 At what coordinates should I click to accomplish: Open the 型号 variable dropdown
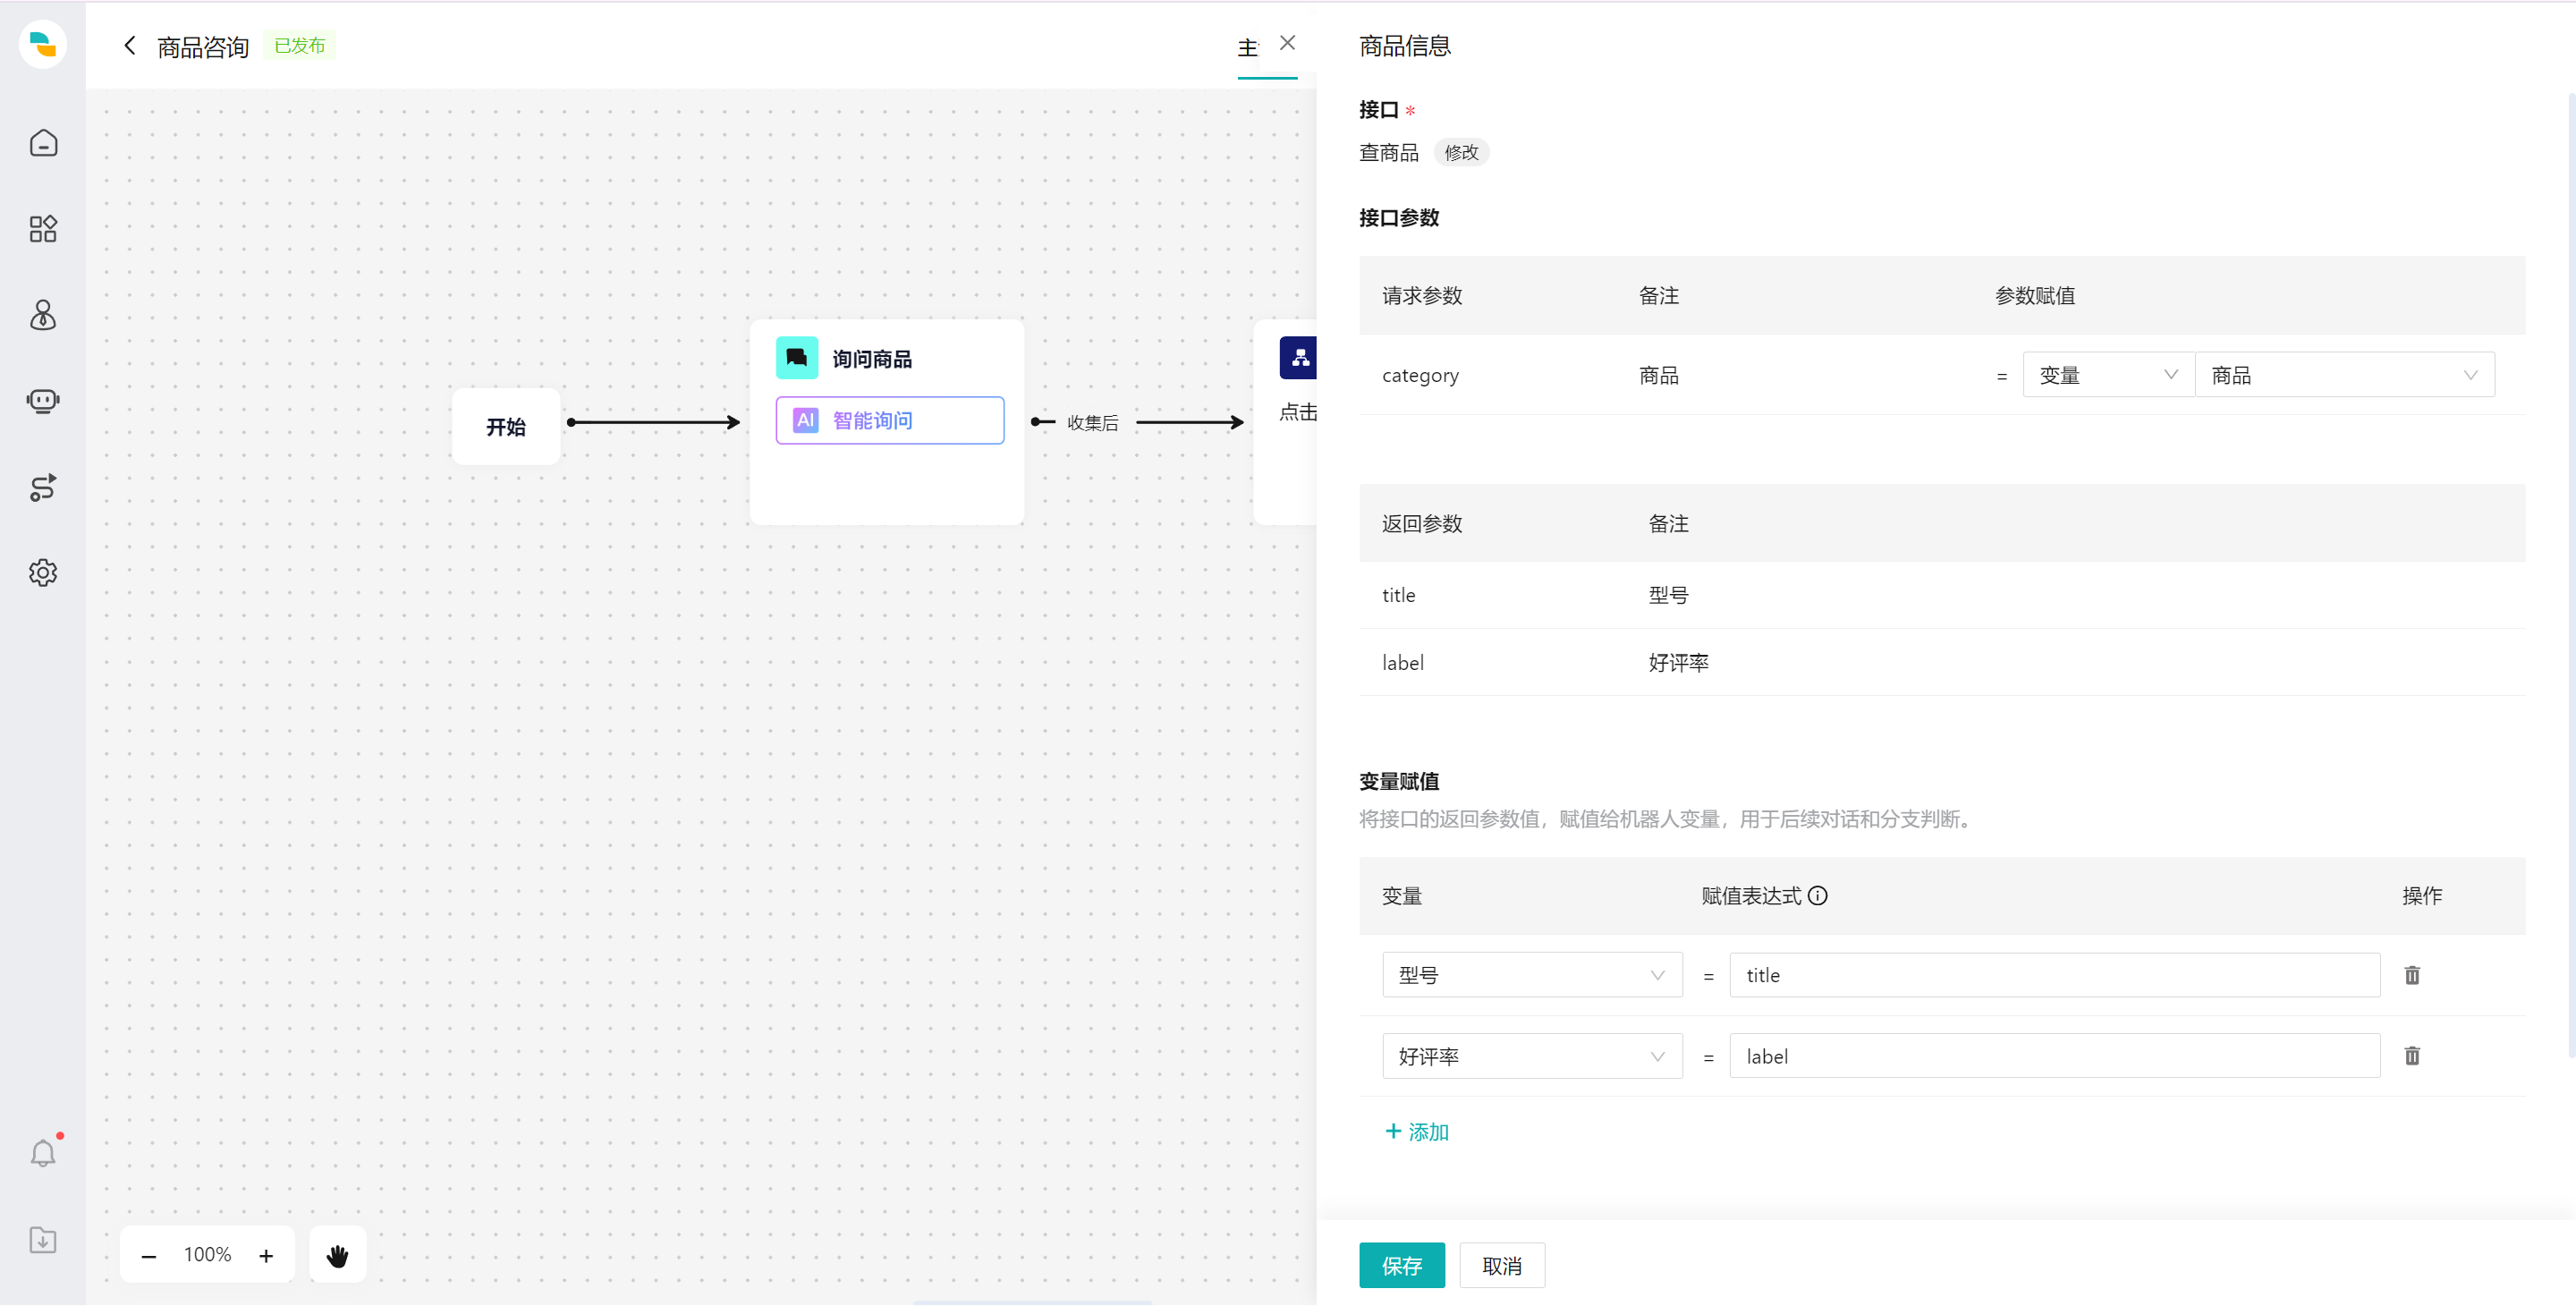[x=1532, y=975]
